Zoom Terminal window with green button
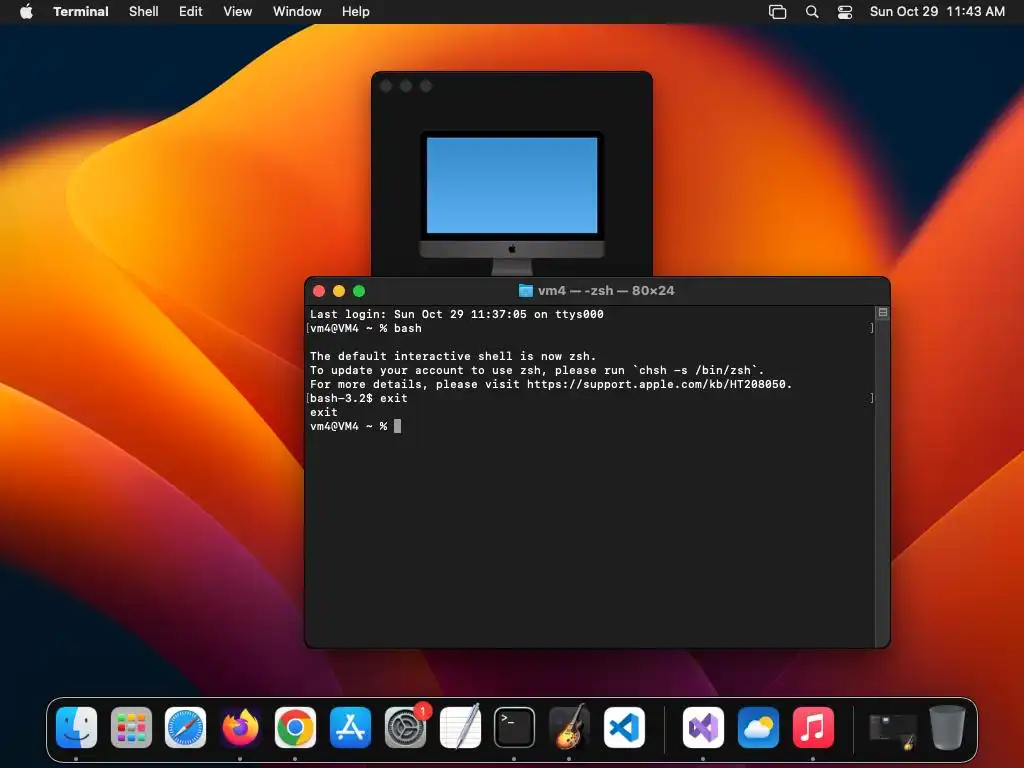Image resolution: width=1024 pixels, height=768 pixels. (359, 291)
